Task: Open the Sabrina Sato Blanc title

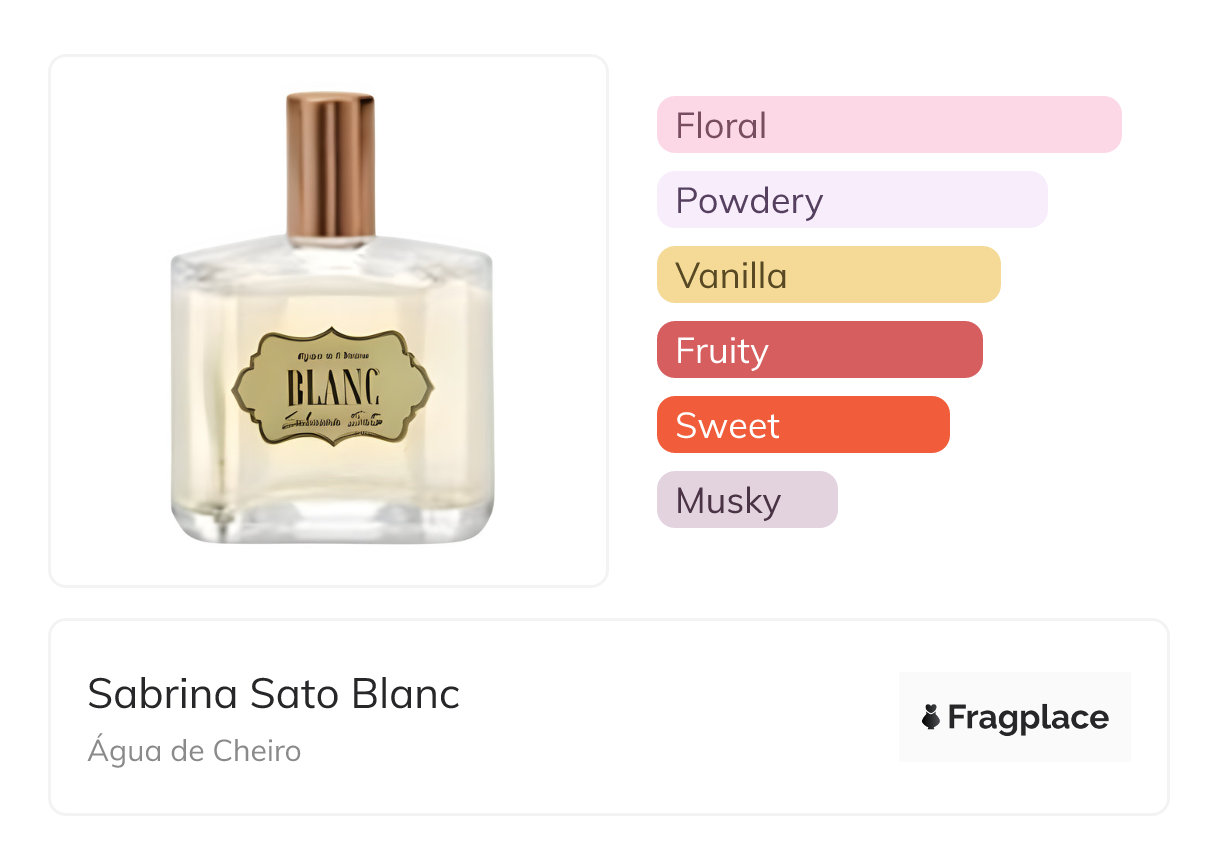Action: click(273, 694)
